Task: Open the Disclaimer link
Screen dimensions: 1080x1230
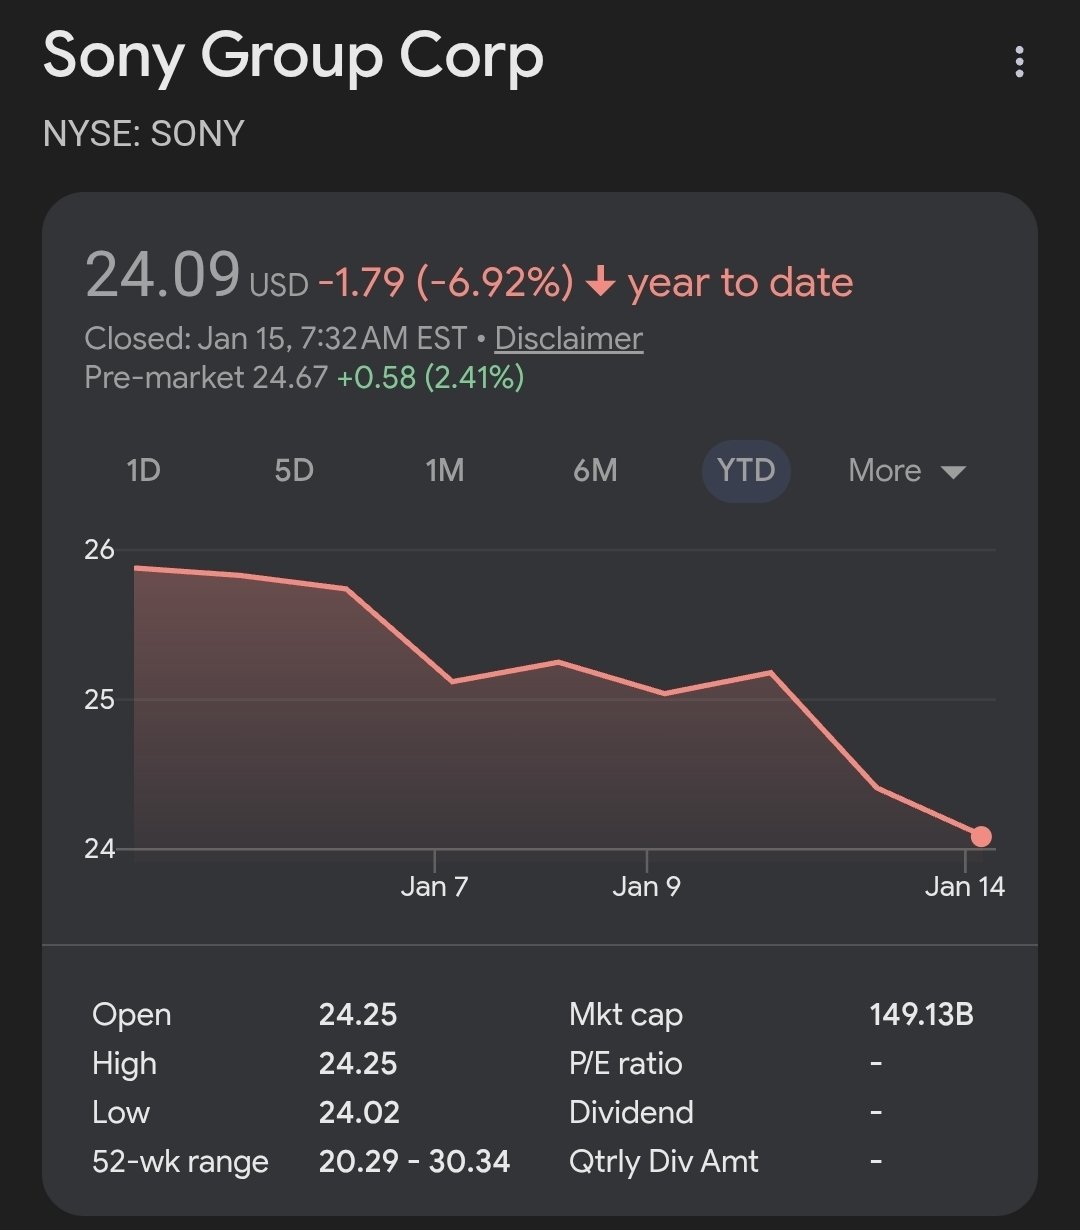Action: pos(568,338)
